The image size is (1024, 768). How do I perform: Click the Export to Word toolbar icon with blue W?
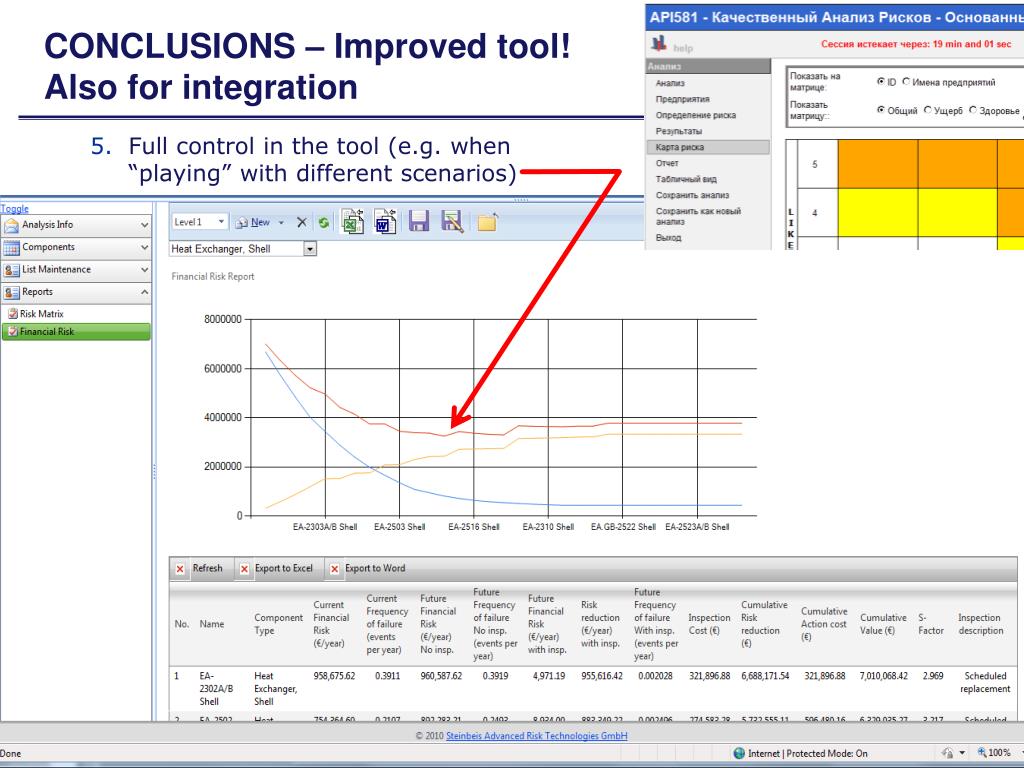click(385, 222)
